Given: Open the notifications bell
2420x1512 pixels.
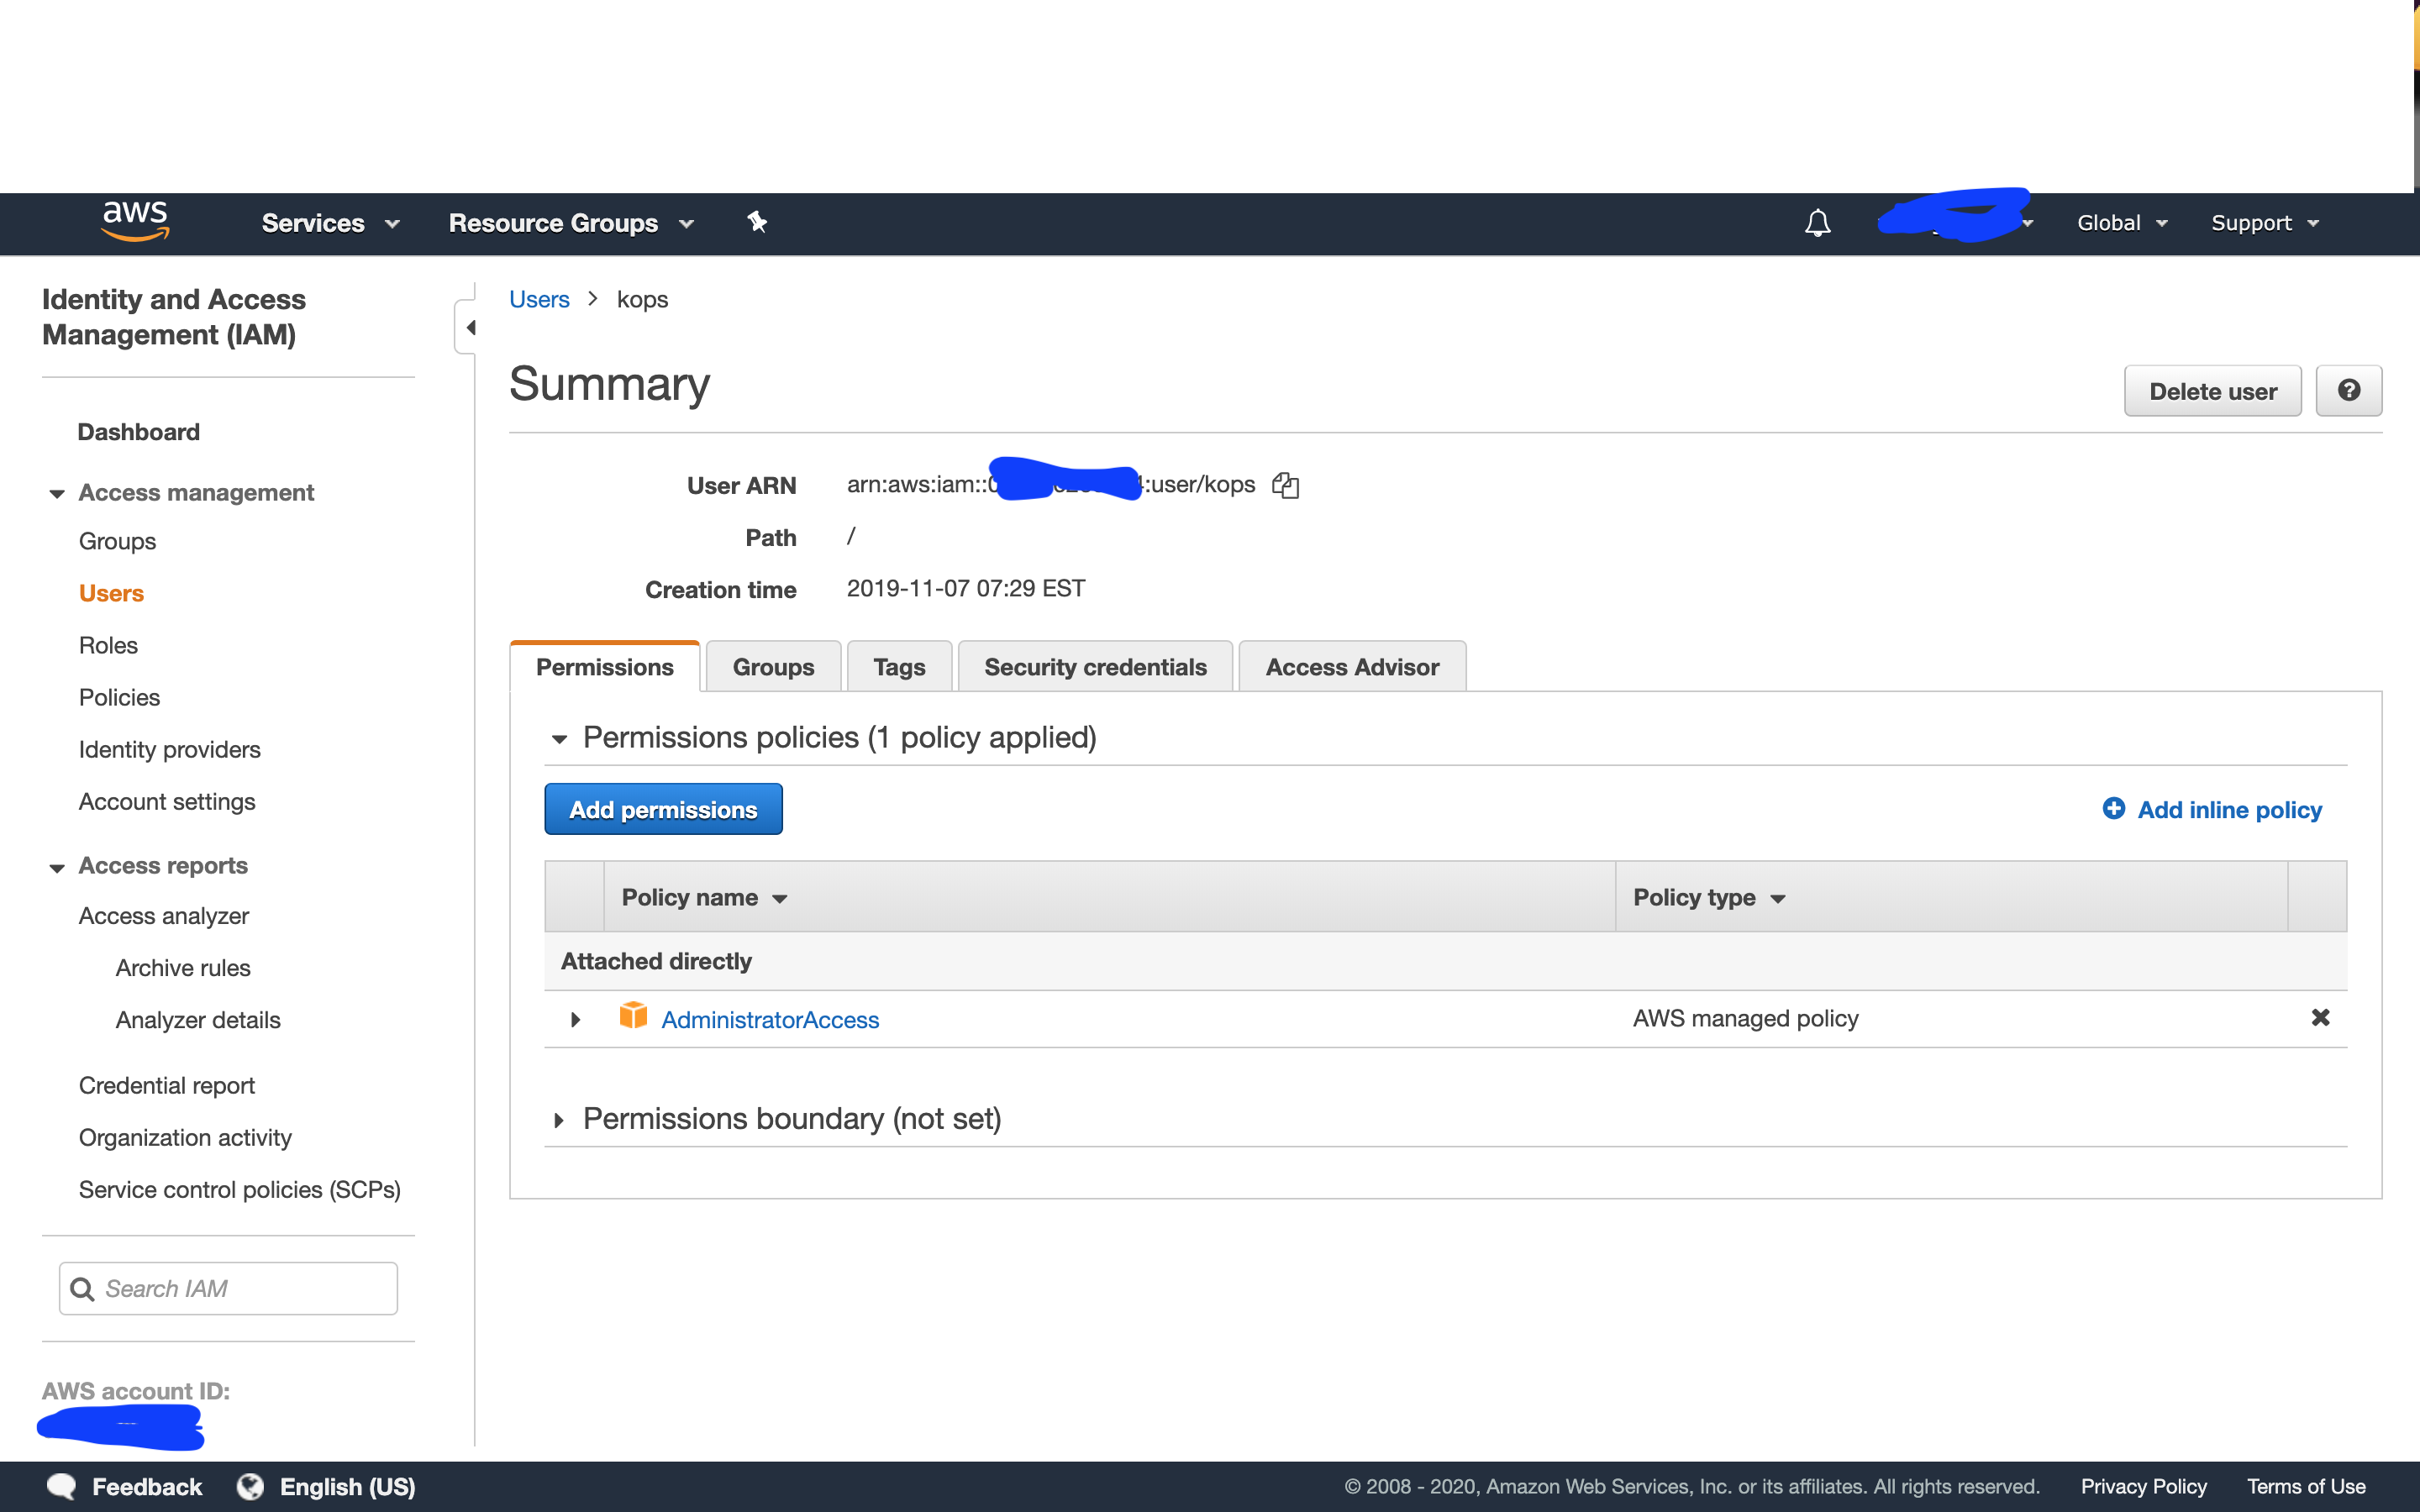Looking at the screenshot, I should [1817, 222].
